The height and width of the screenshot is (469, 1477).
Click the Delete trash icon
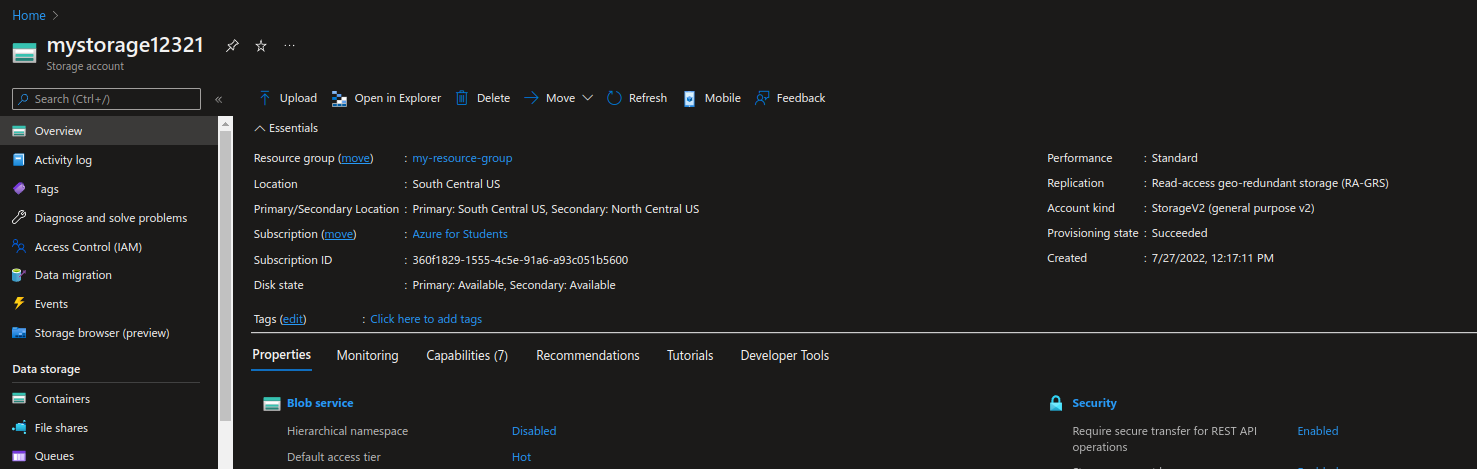462,98
